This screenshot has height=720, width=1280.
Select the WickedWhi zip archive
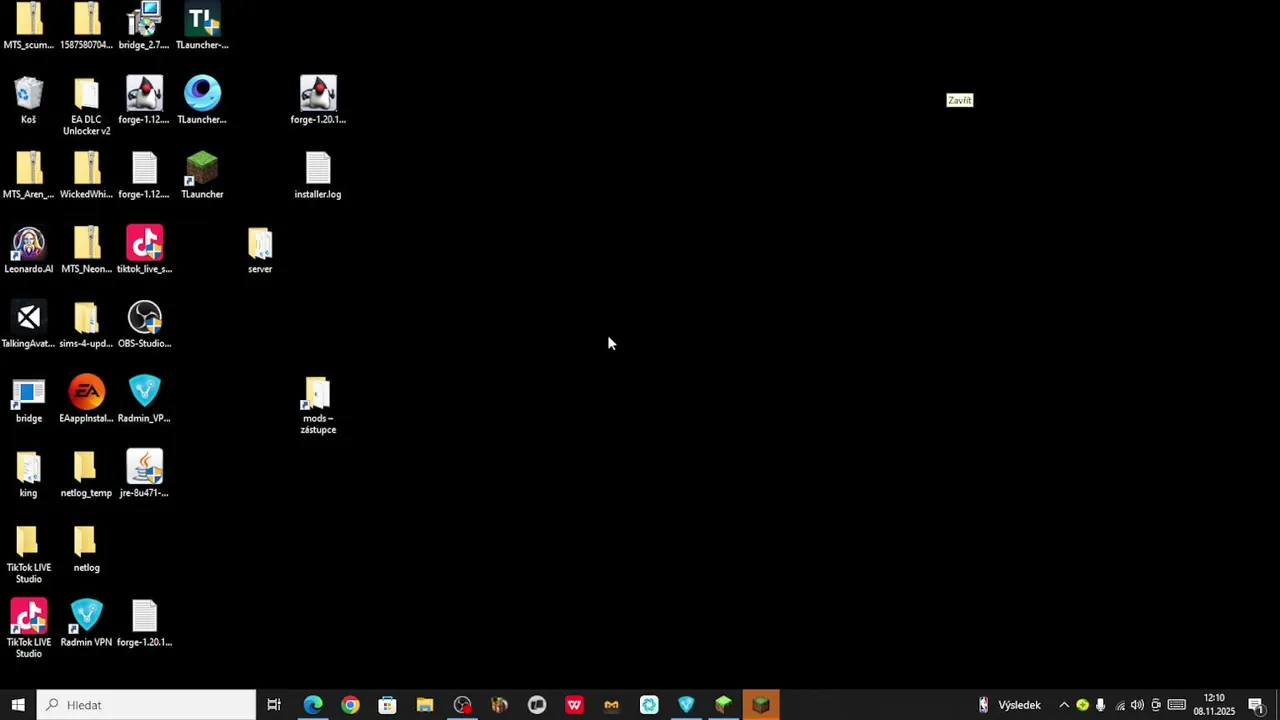click(86, 169)
